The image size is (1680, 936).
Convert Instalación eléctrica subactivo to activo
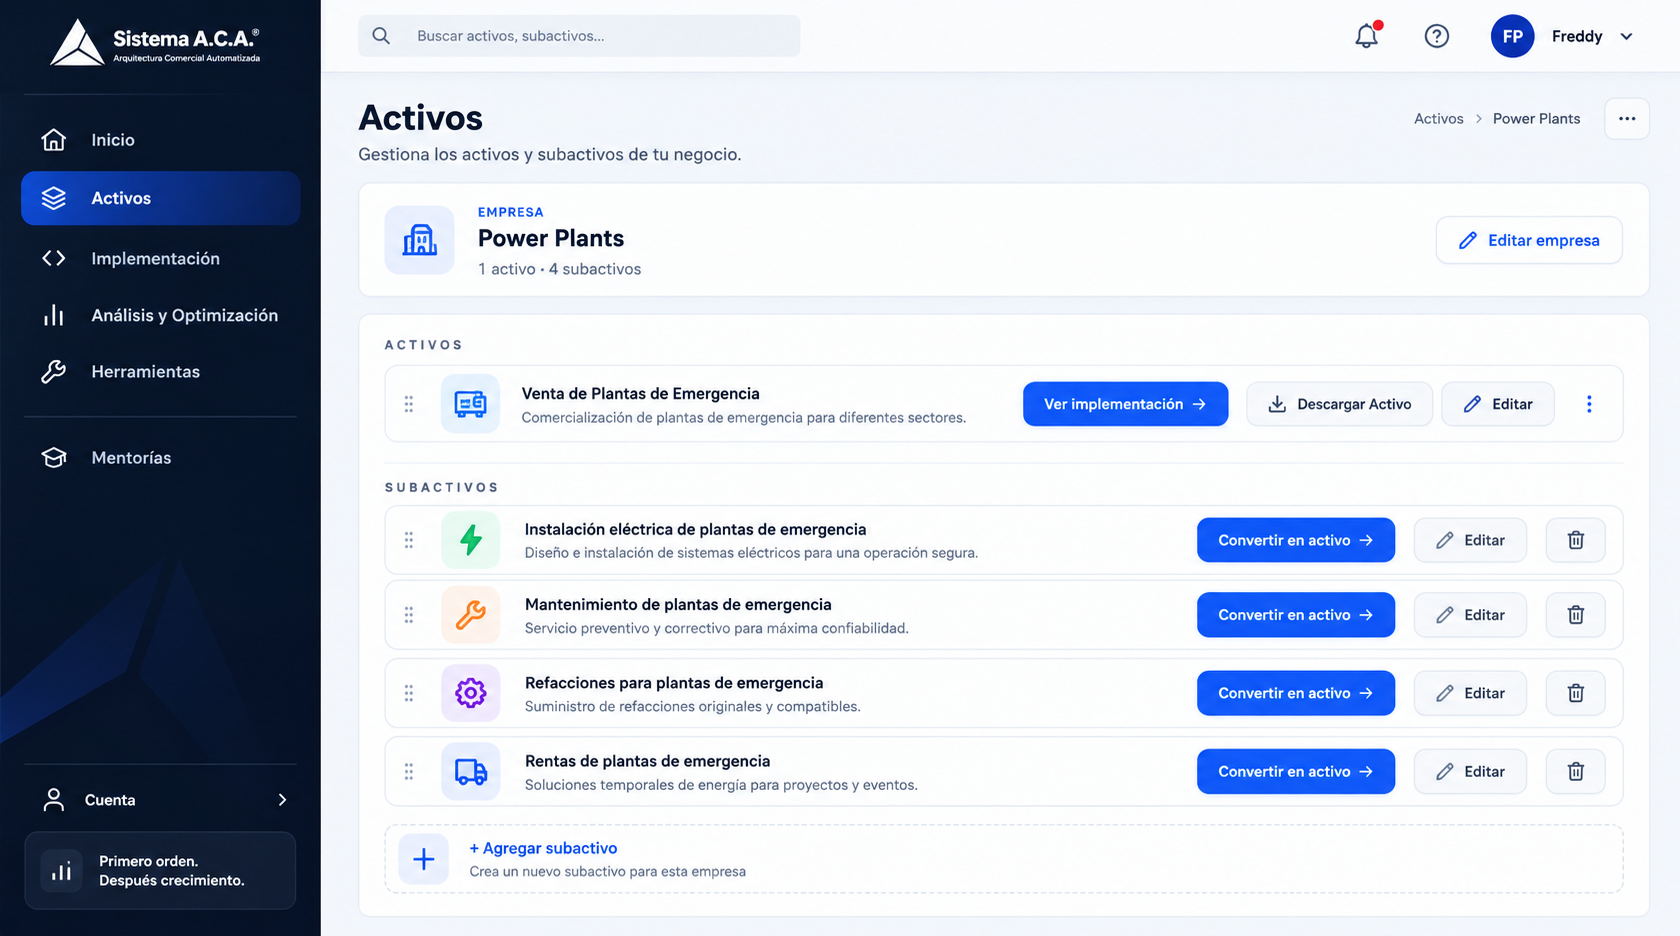tap(1296, 540)
